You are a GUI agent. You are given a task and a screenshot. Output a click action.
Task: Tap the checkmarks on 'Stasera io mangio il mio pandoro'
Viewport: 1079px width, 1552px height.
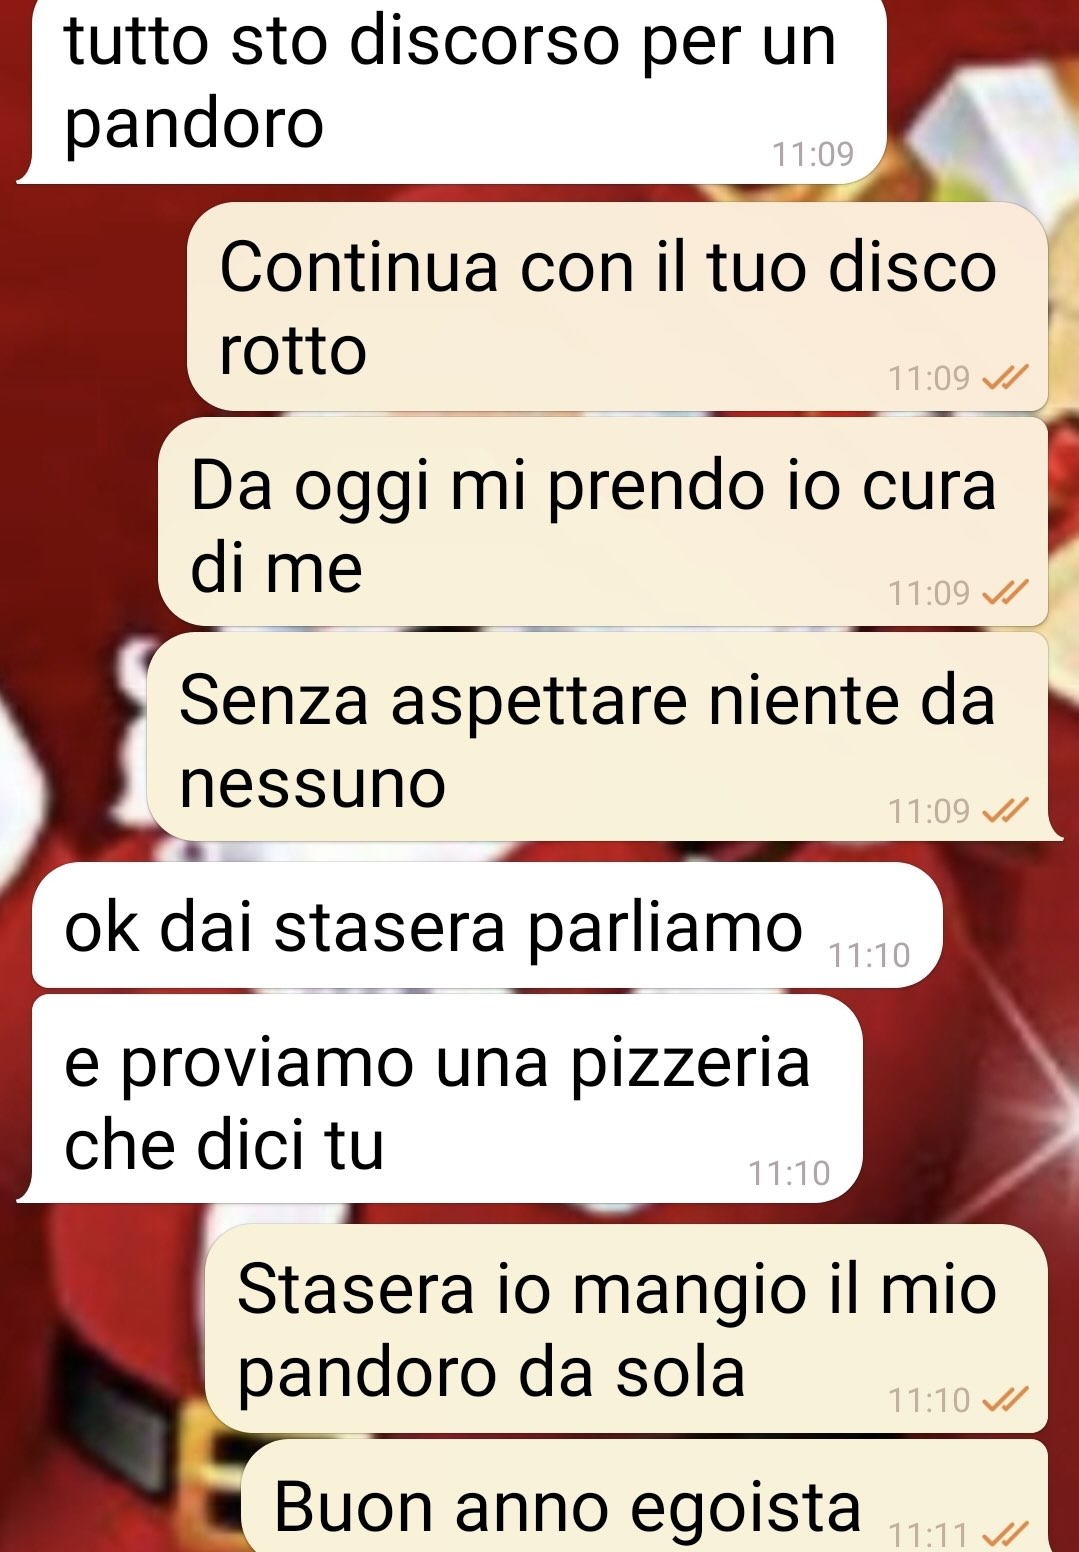click(1005, 1400)
